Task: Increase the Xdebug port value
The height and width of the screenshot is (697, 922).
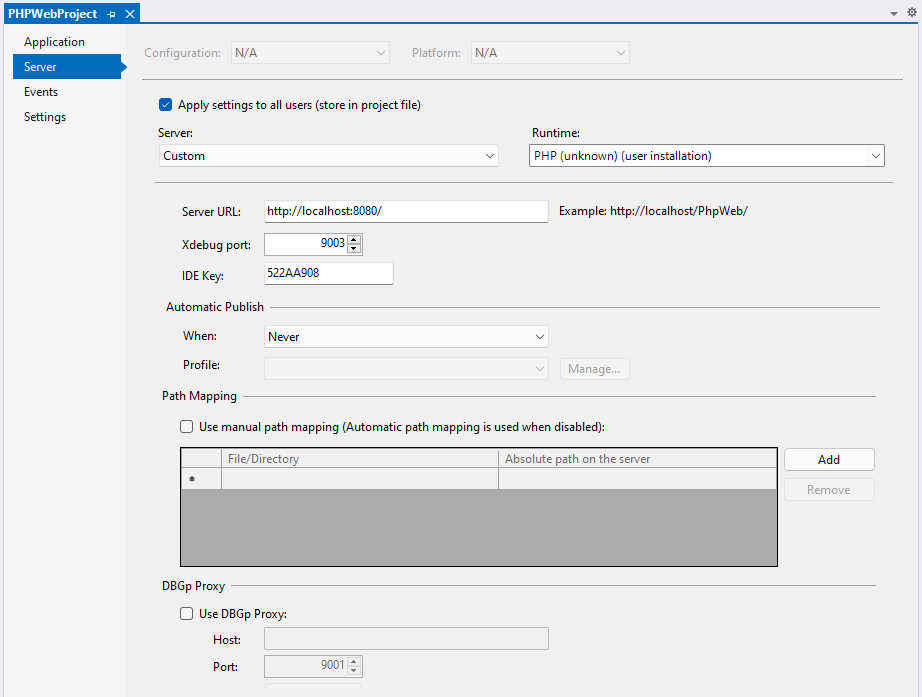Action: click(x=354, y=239)
